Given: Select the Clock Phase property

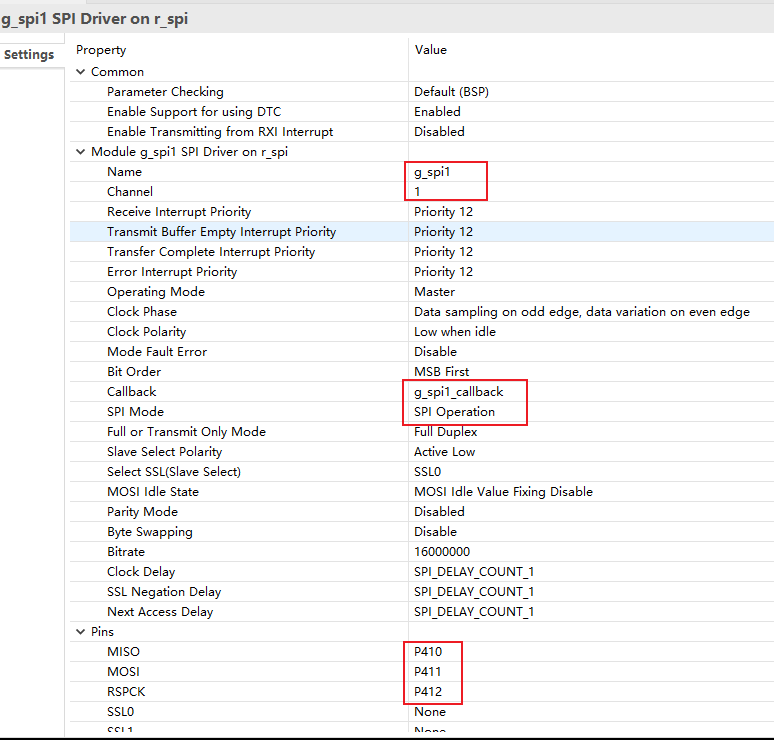Looking at the screenshot, I should (142, 312).
